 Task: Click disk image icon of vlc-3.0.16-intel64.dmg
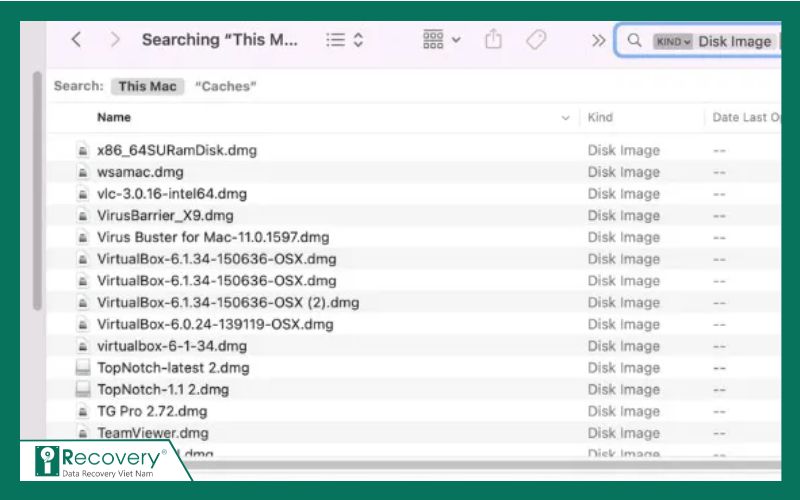(x=83, y=194)
